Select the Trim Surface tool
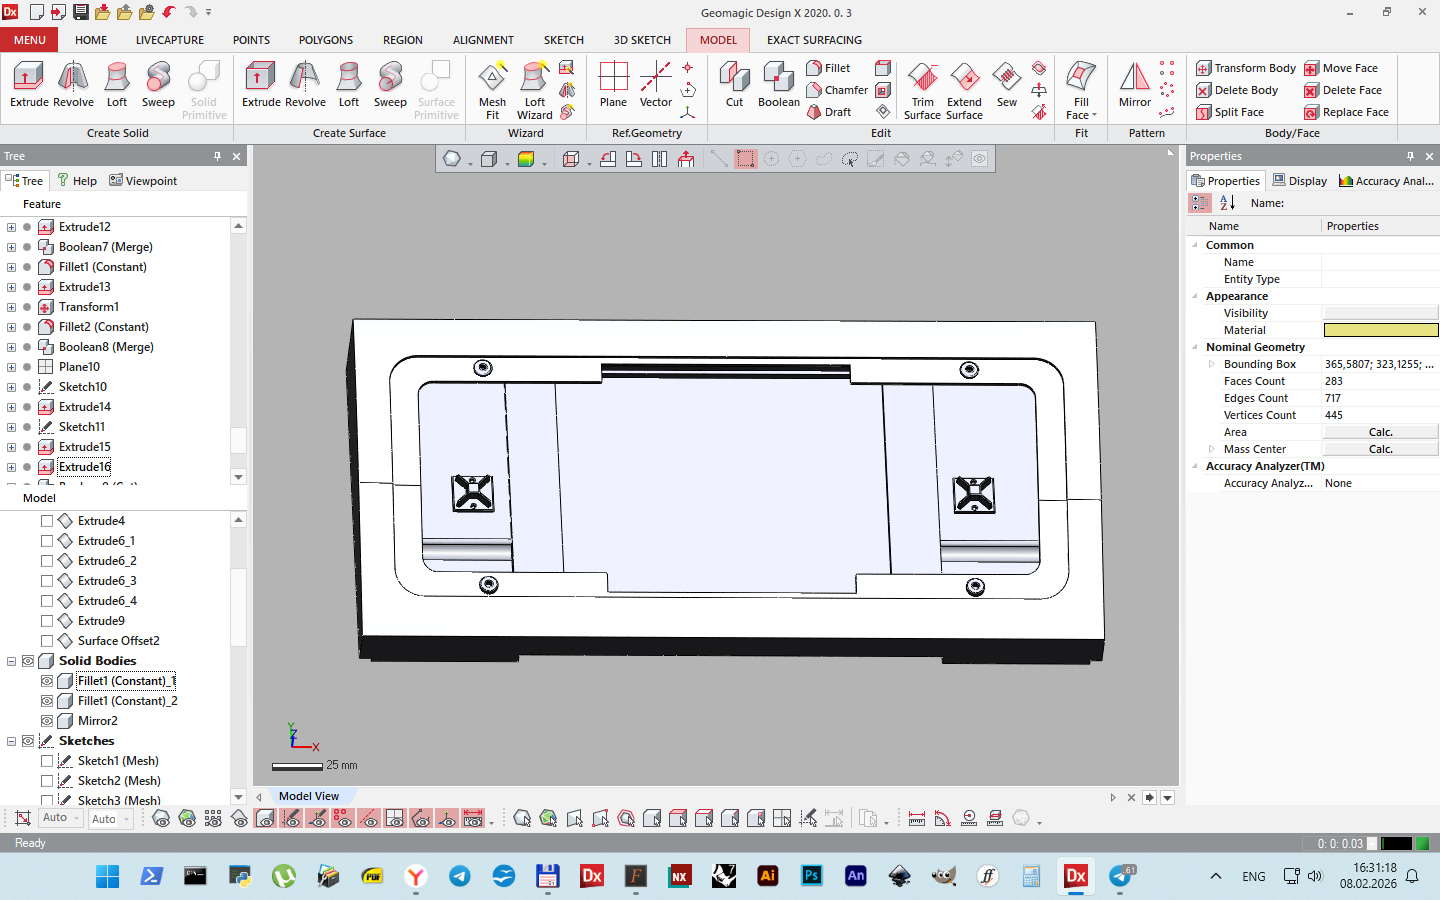The height and width of the screenshot is (900, 1440). [922, 90]
